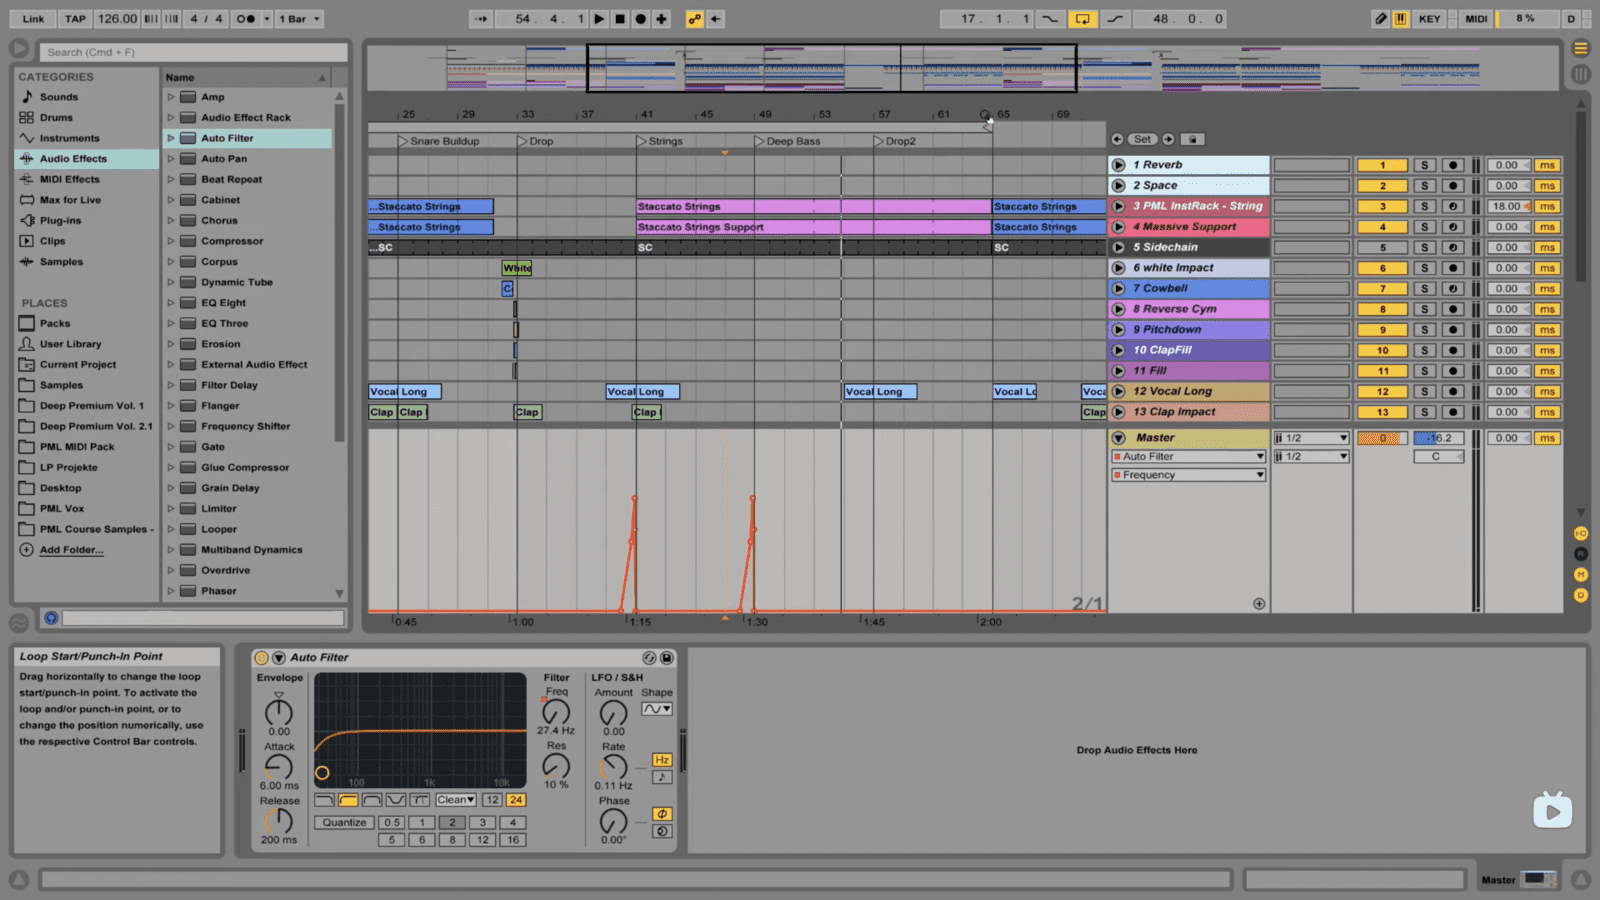Viewport: 1600px width, 900px height.
Task: Click the Set locator button
Action: pos(1143,139)
